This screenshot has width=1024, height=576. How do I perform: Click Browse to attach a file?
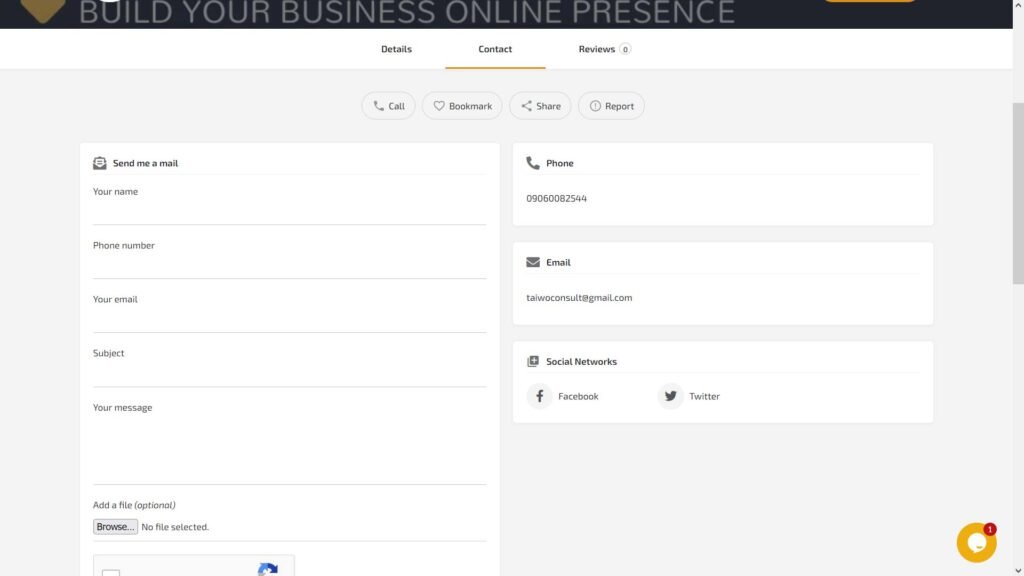pos(114,526)
